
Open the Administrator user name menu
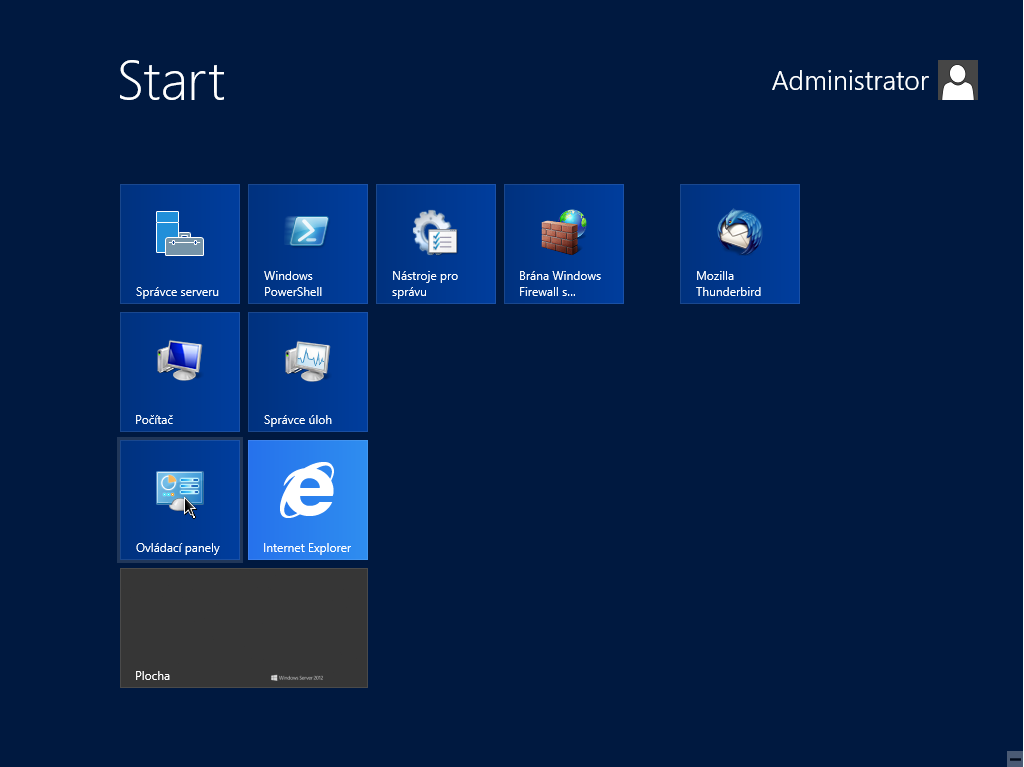pyautogui.click(x=850, y=81)
